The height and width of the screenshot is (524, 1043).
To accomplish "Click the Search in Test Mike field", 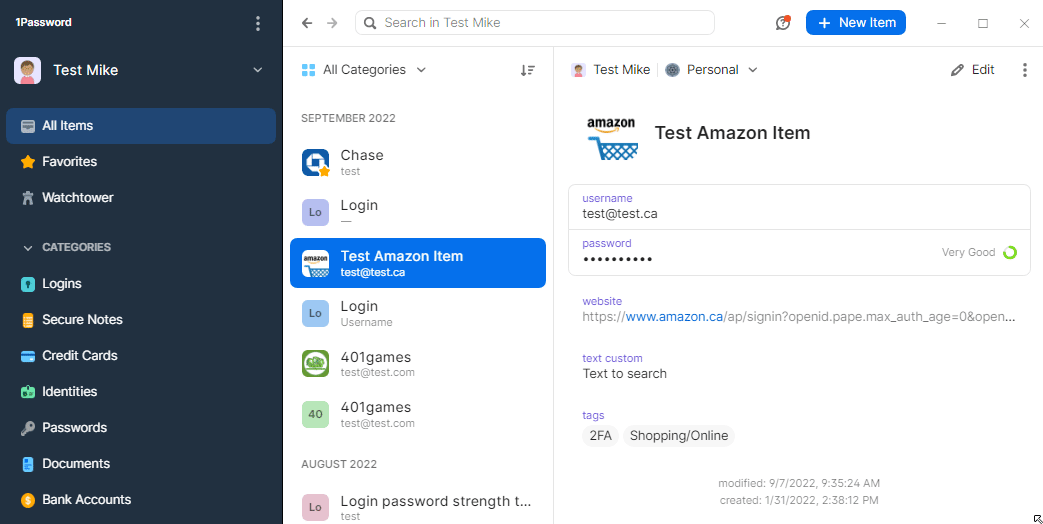I will coord(535,23).
